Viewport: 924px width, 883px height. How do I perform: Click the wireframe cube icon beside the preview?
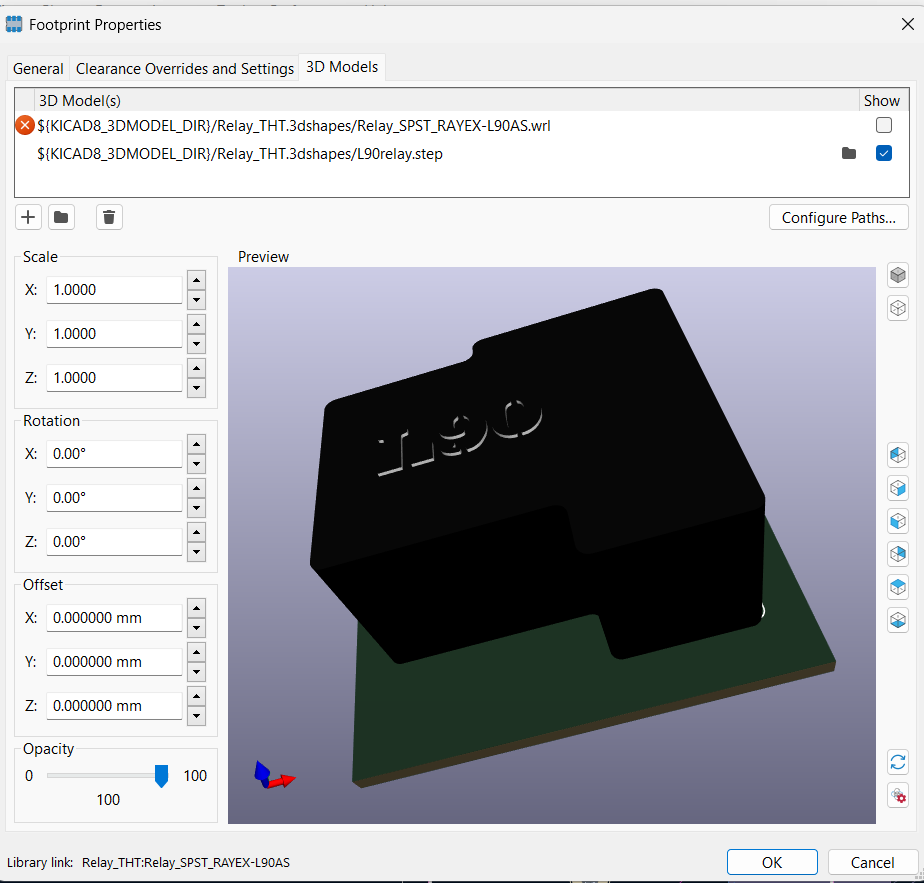[897, 308]
